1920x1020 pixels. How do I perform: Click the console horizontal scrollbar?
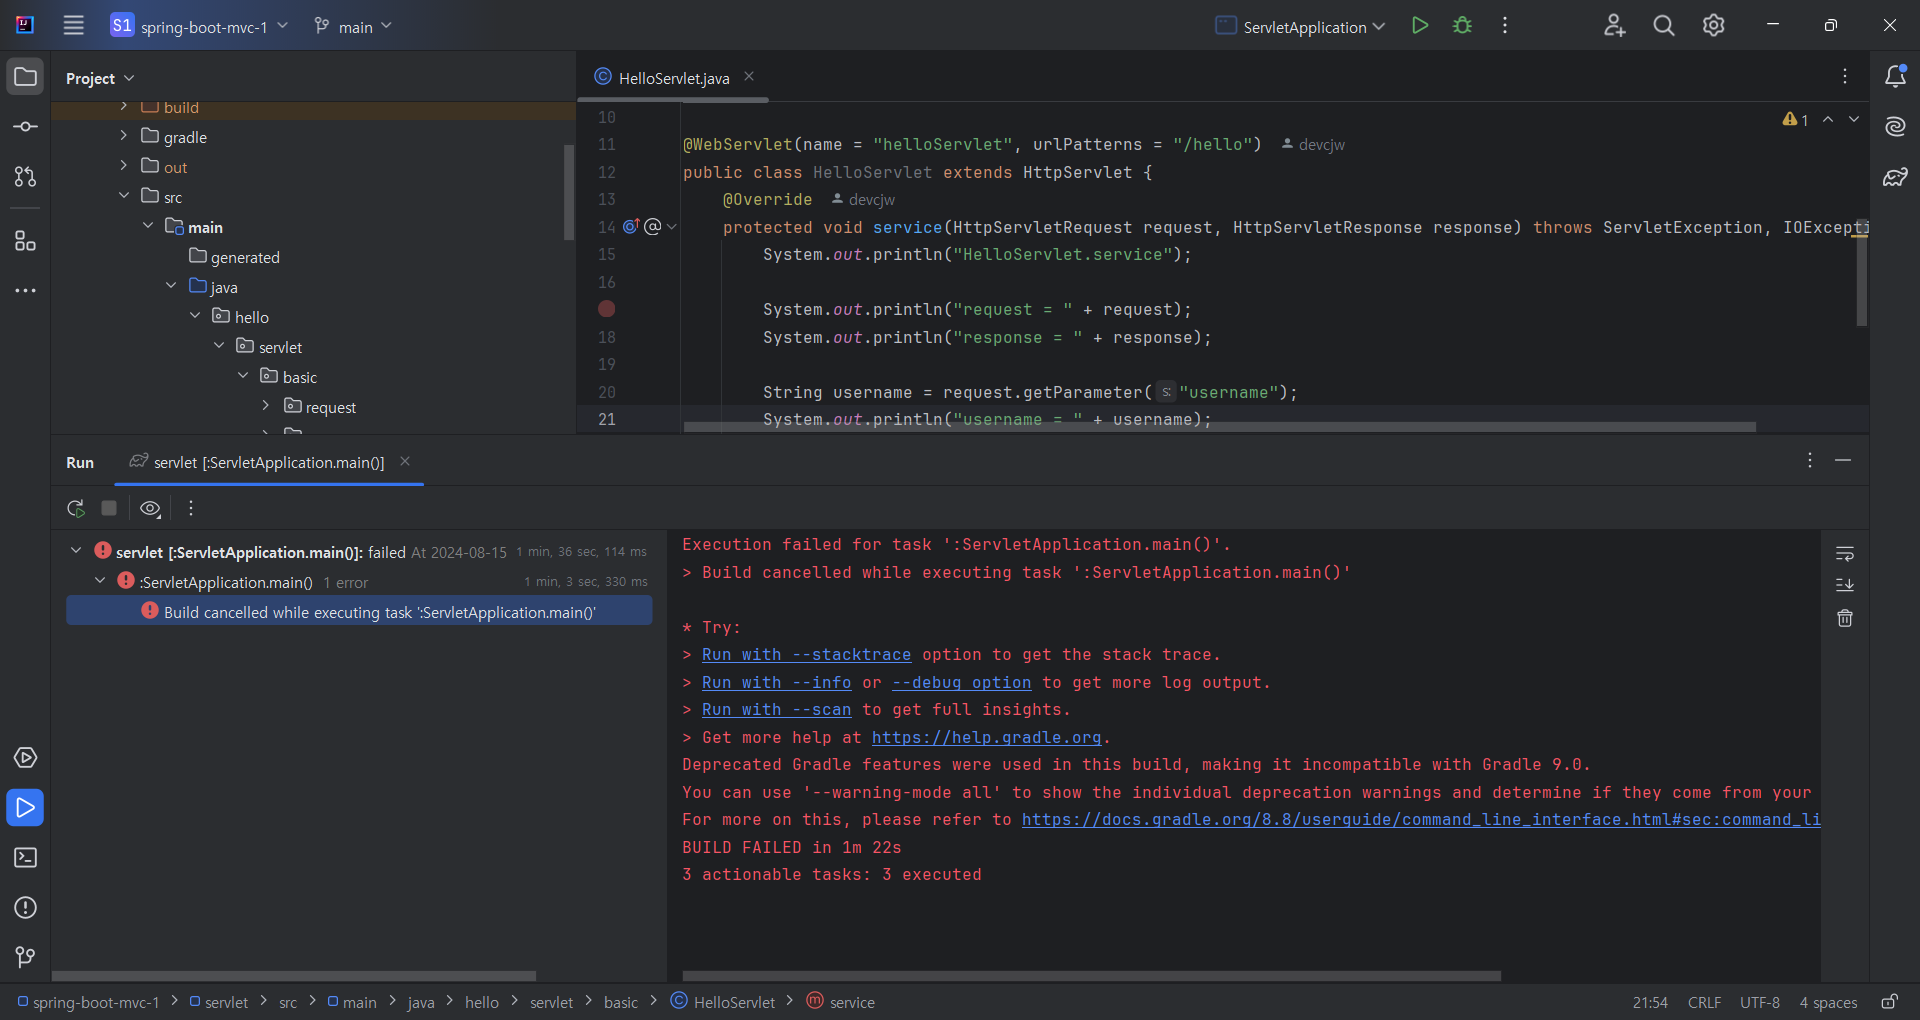point(1091,976)
